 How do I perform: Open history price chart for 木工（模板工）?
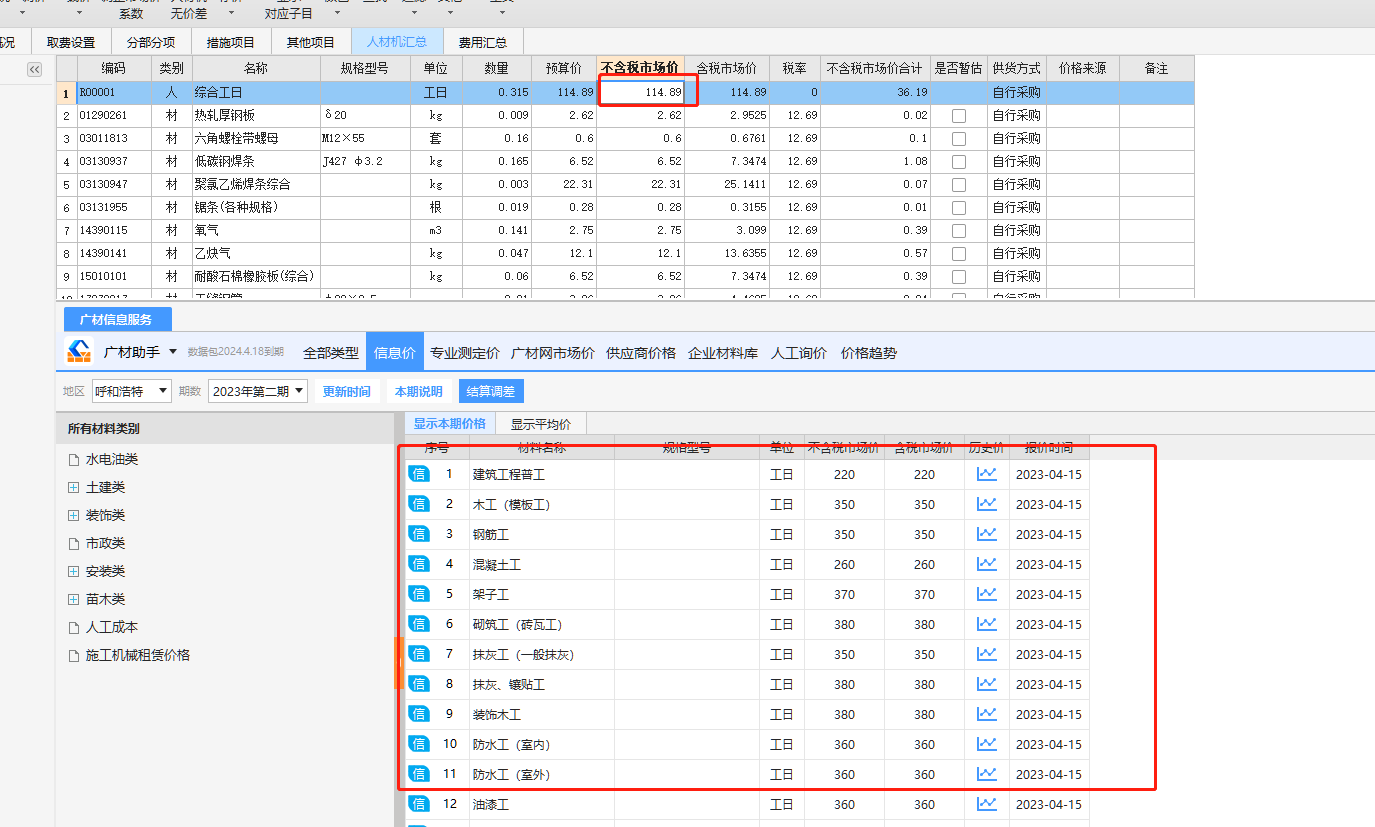pyautogui.click(x=987, y=504)
